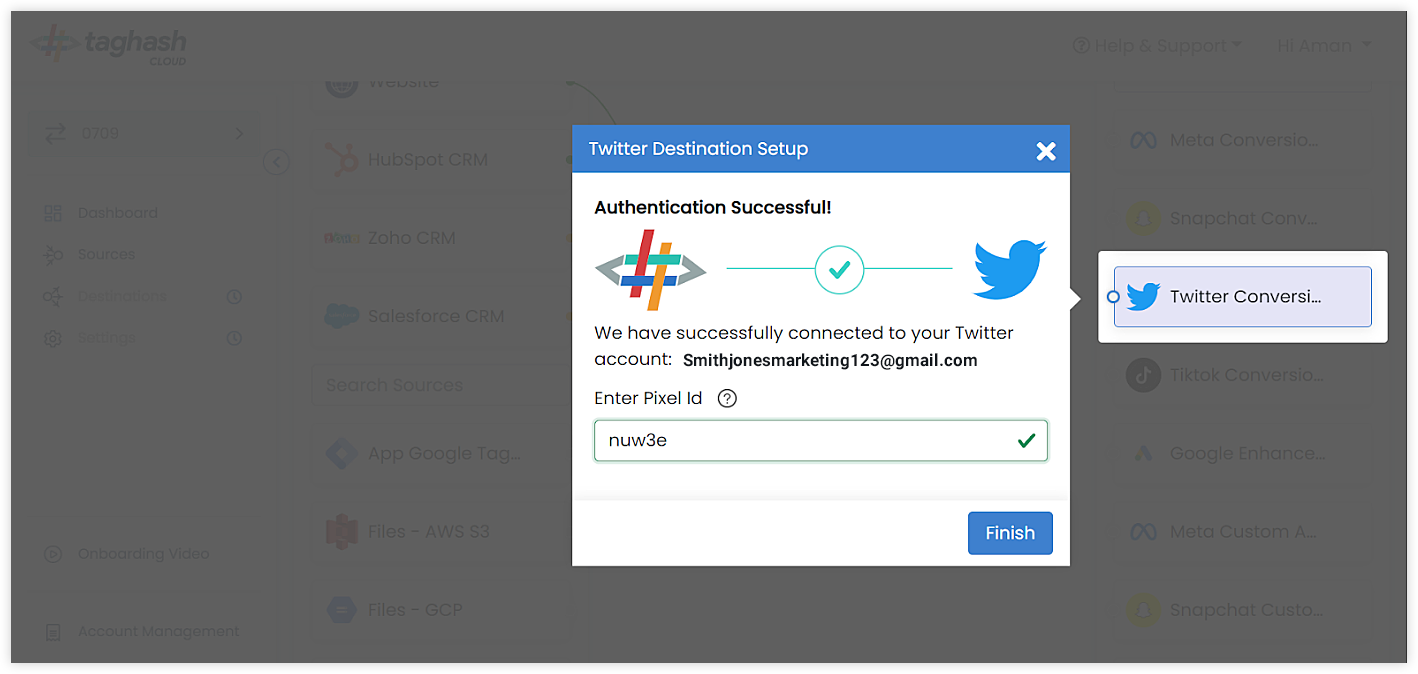Click the Finish button
Viewport: 1418px width, 674px height.
[1010, 533]
